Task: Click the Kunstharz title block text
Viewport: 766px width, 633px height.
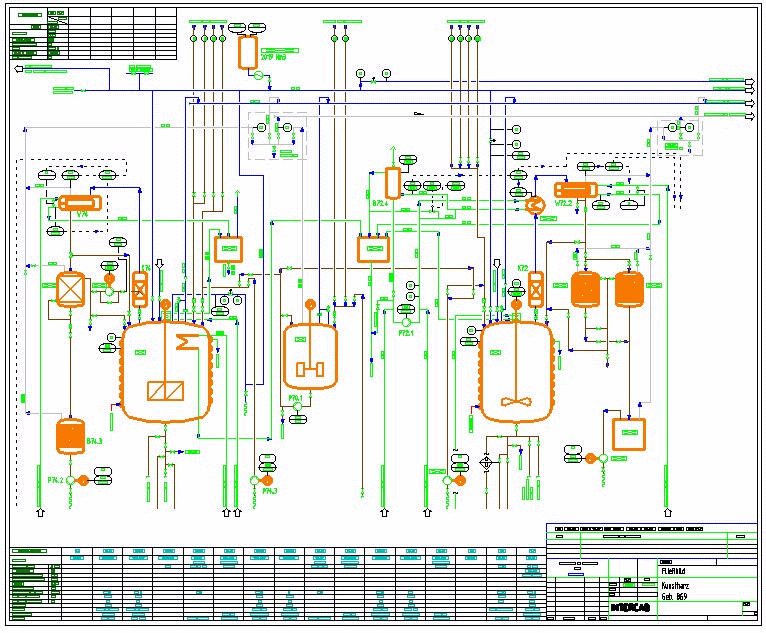Action: point(675,585)
